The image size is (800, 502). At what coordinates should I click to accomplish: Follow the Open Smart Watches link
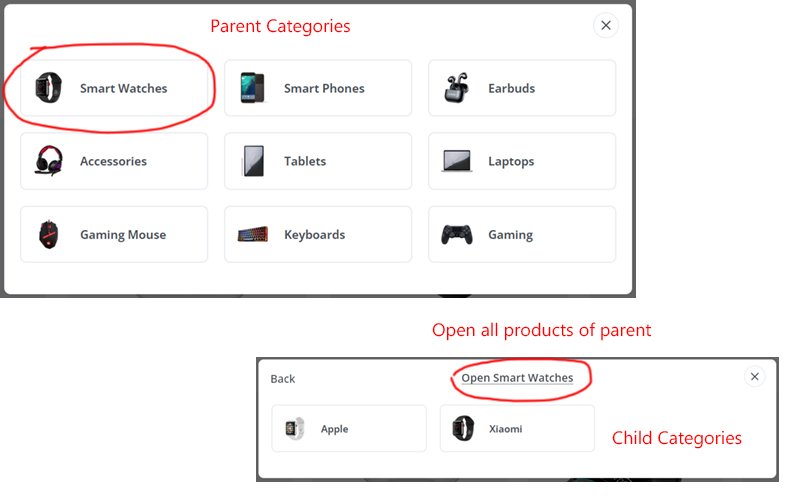point(517,378)
